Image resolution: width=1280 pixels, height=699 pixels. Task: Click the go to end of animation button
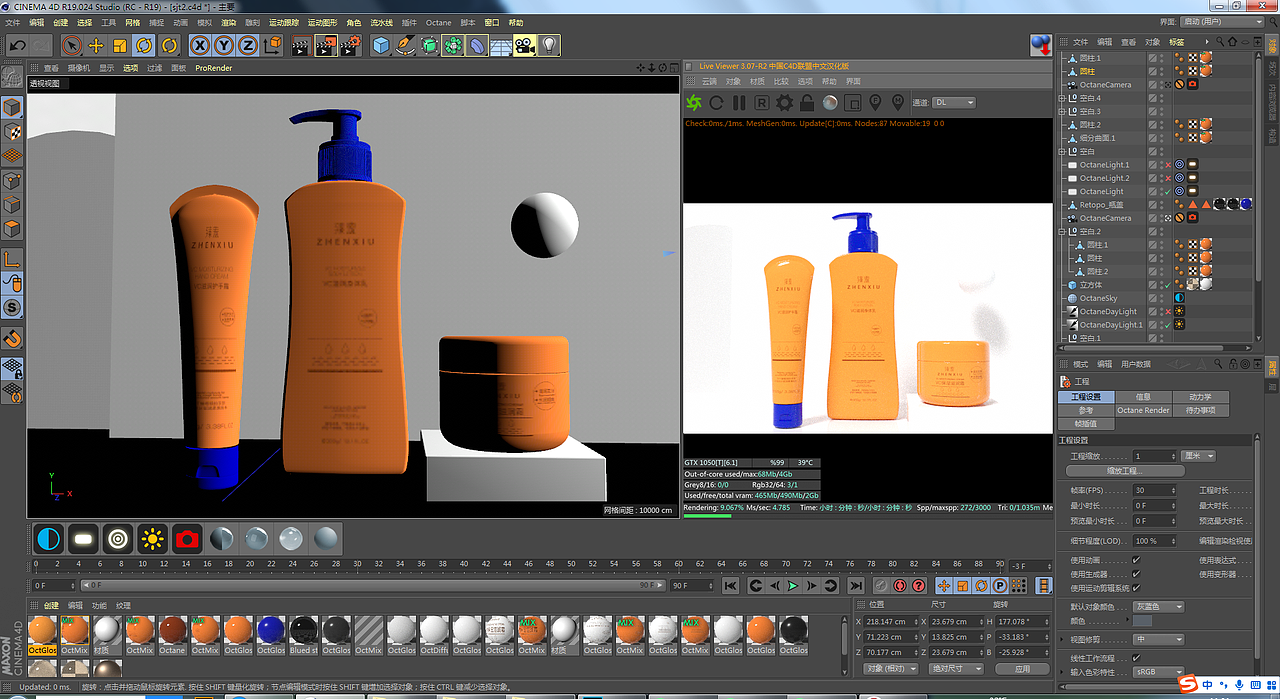point(855,585)
